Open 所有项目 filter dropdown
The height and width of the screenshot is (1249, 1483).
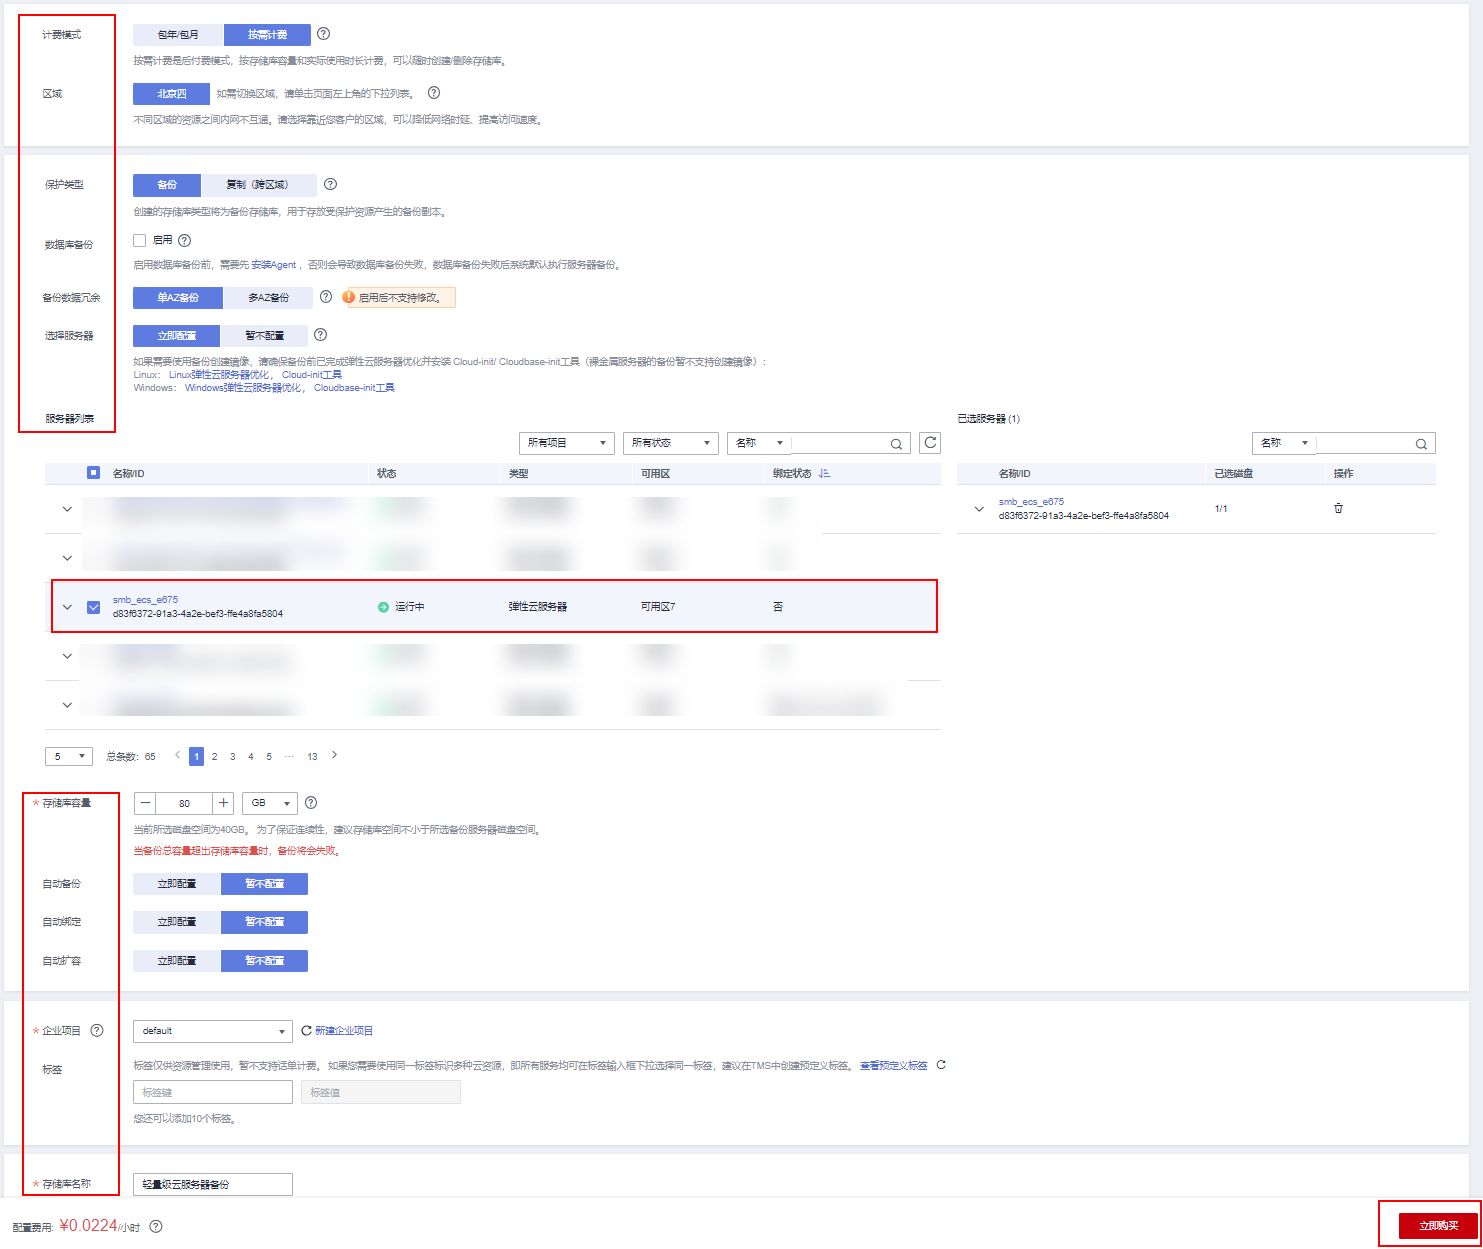pyautogui.click(x=567, y=443)
